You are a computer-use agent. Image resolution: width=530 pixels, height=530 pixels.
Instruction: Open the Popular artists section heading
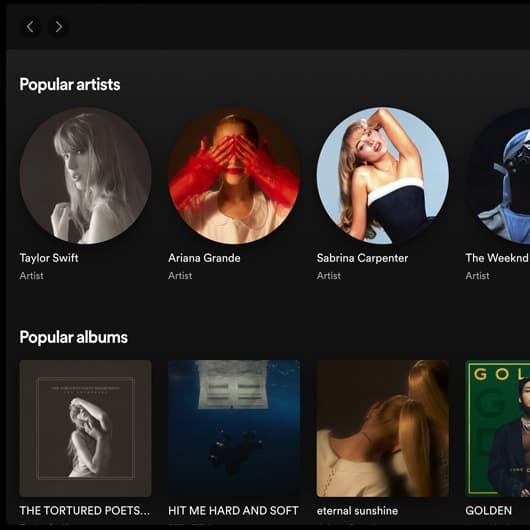(70, 85)
